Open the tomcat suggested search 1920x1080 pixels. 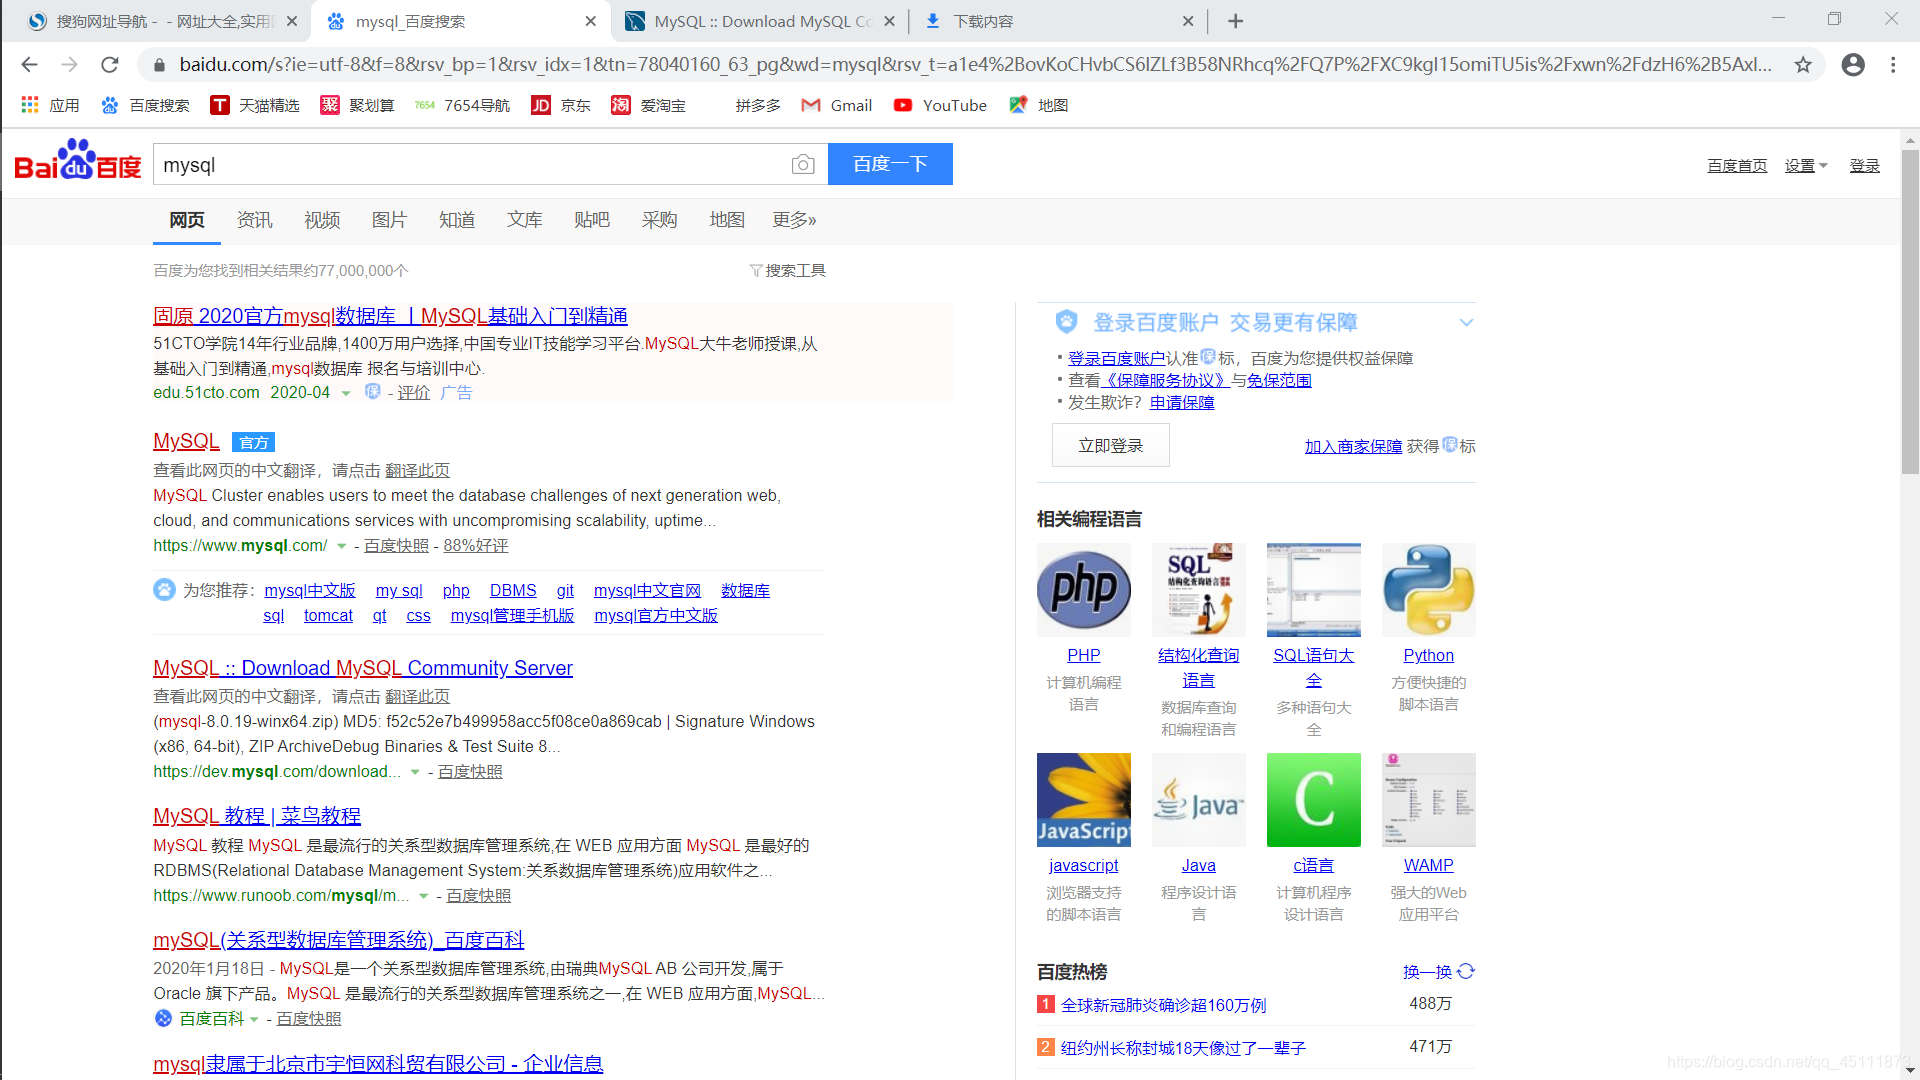coord(328,616)
